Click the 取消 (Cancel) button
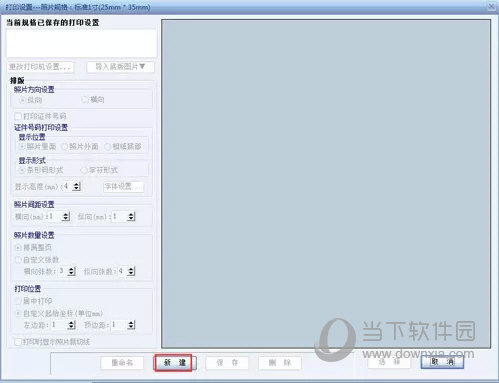 click(x=442, y=362)
